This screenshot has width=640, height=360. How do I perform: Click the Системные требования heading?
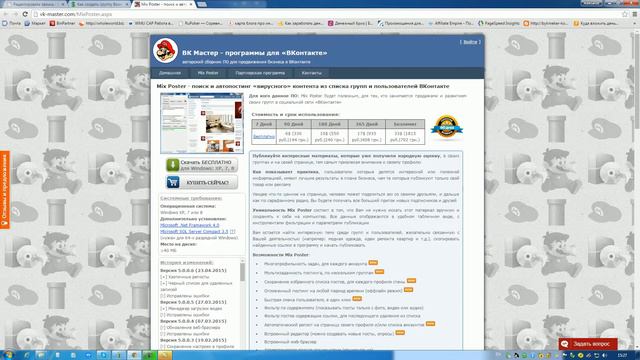pyautogui.click(x=191, y=198)
